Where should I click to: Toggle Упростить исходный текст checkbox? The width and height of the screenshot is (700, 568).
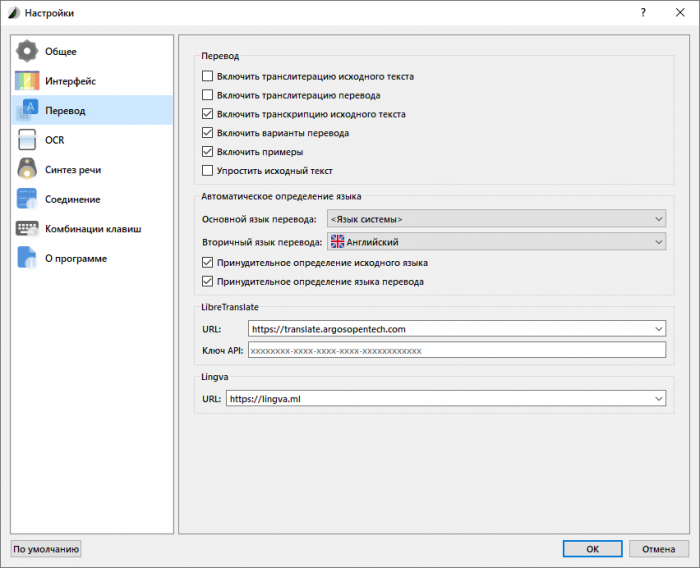coord(208,171)
